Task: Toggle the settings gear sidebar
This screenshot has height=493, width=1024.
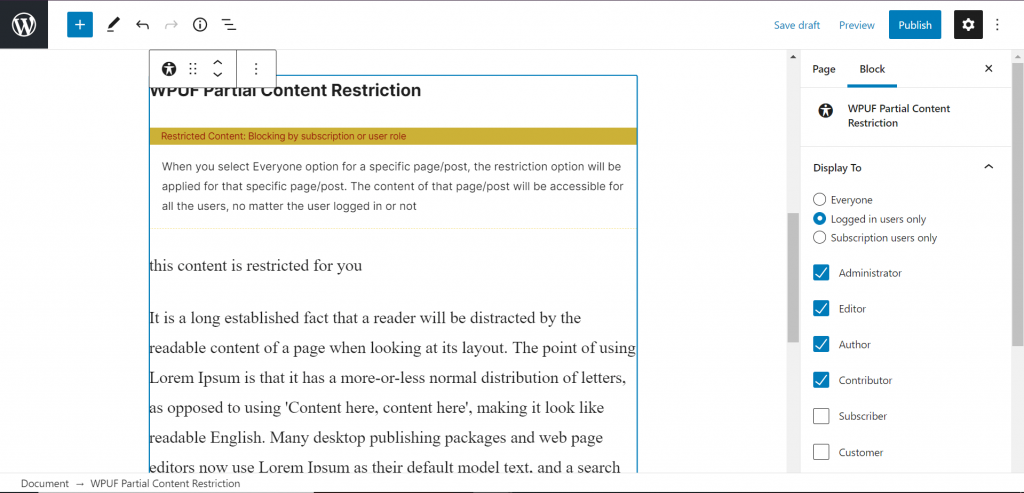Action: click(968, 25)
